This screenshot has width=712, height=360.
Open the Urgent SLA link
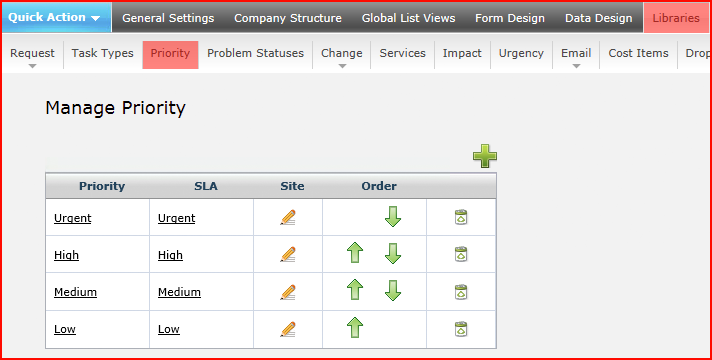[177, 218]
